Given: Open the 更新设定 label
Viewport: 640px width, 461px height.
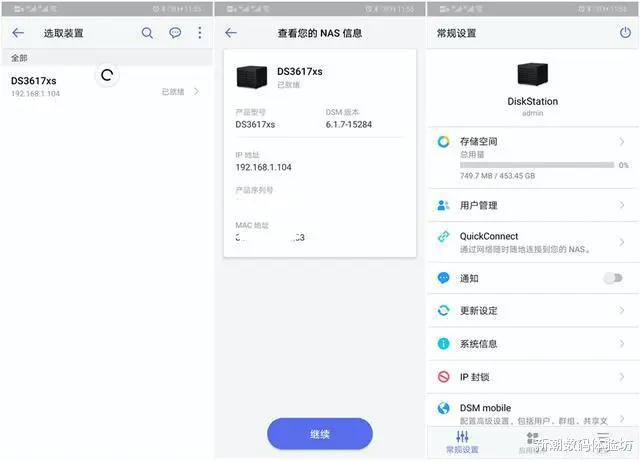Looking at the screenshot, I should pyautogui.click(x=478, y=311).
